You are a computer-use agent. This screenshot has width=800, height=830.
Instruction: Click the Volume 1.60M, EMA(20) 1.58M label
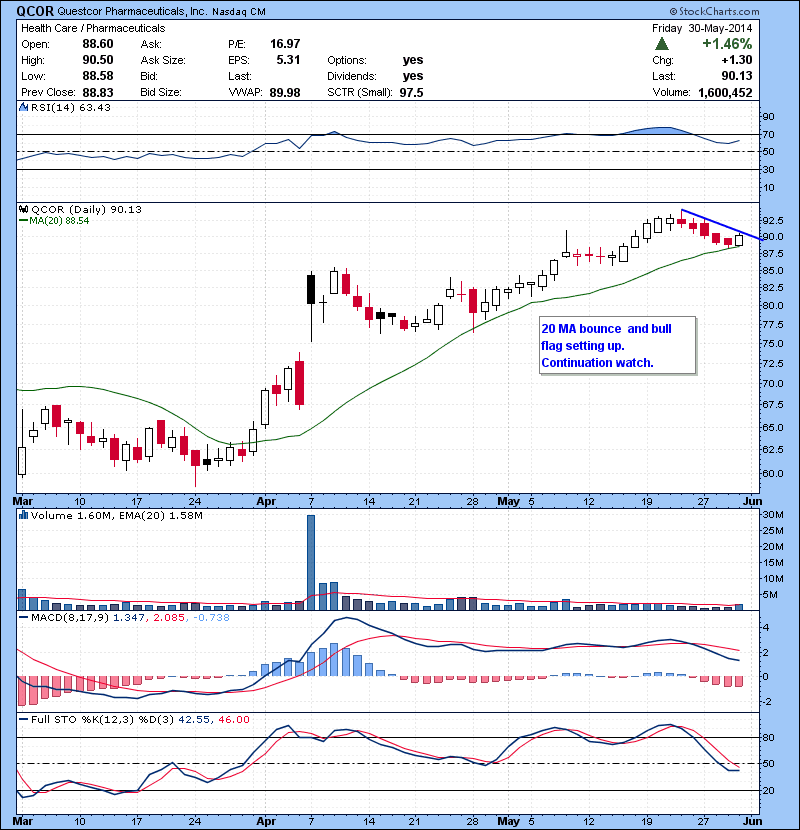(116, 515)
